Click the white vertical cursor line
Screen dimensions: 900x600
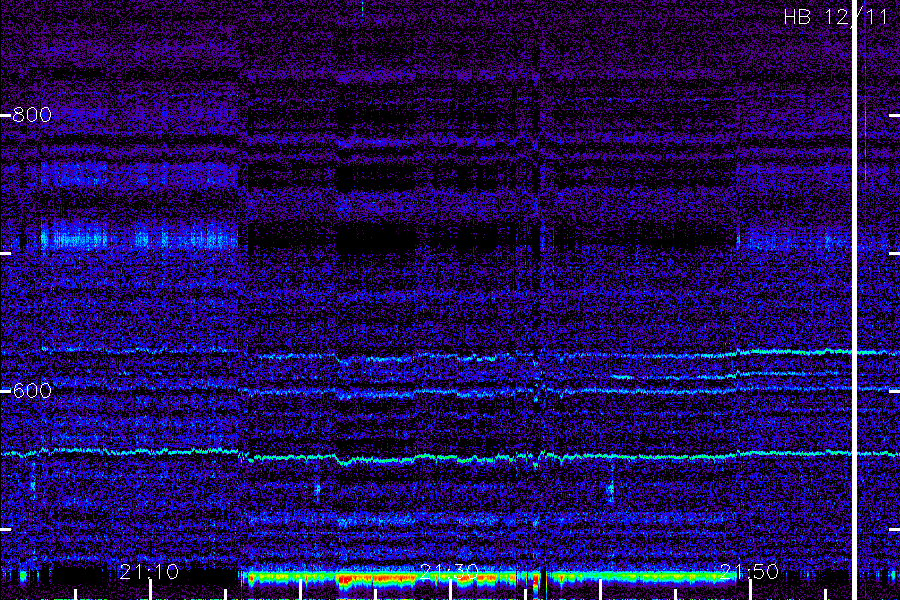pyautogui.click(x=854, y=300)
